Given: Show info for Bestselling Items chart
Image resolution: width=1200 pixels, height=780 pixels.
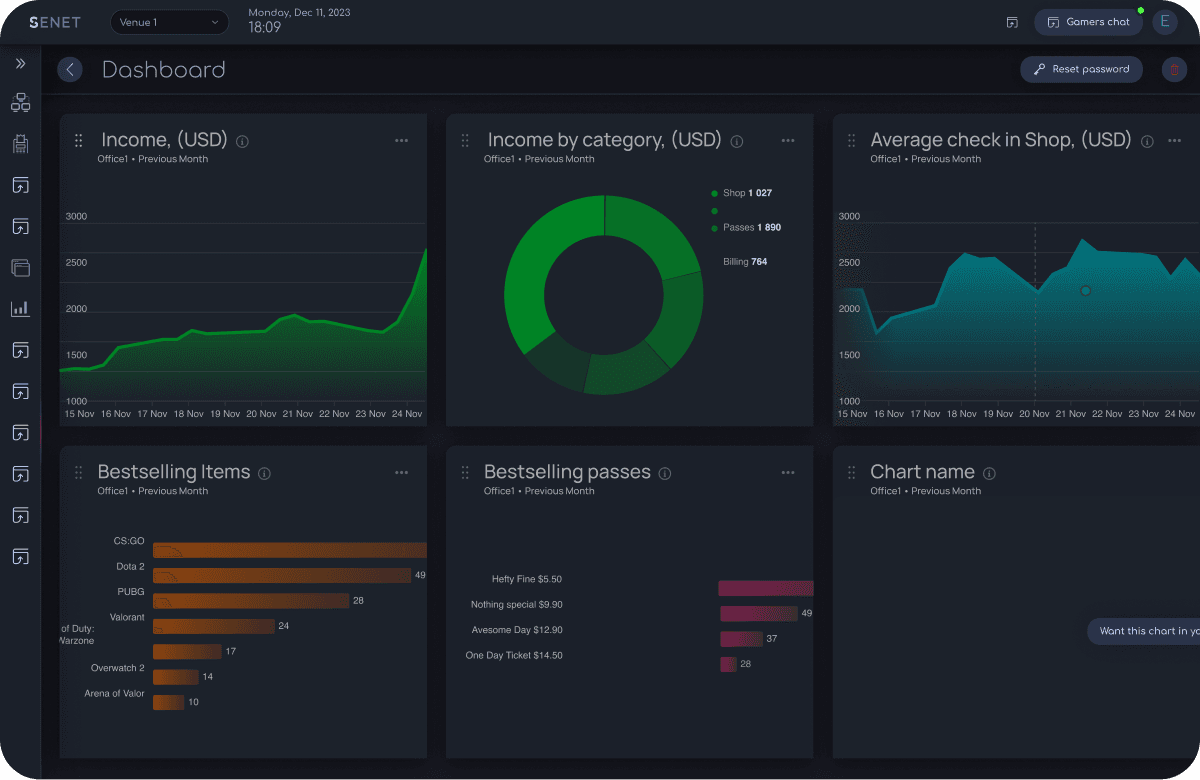Looking at the screenshot, I should 264,474.
